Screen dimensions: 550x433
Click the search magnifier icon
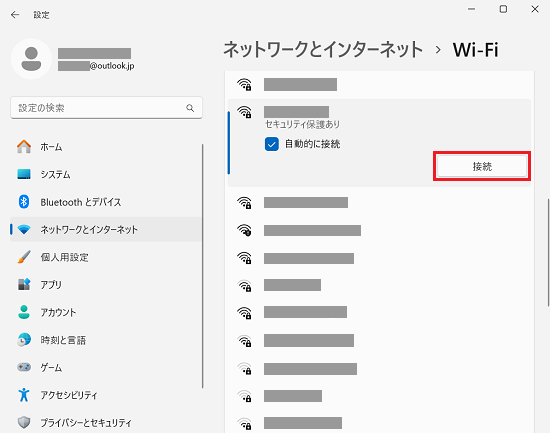(x=190, y=108)
